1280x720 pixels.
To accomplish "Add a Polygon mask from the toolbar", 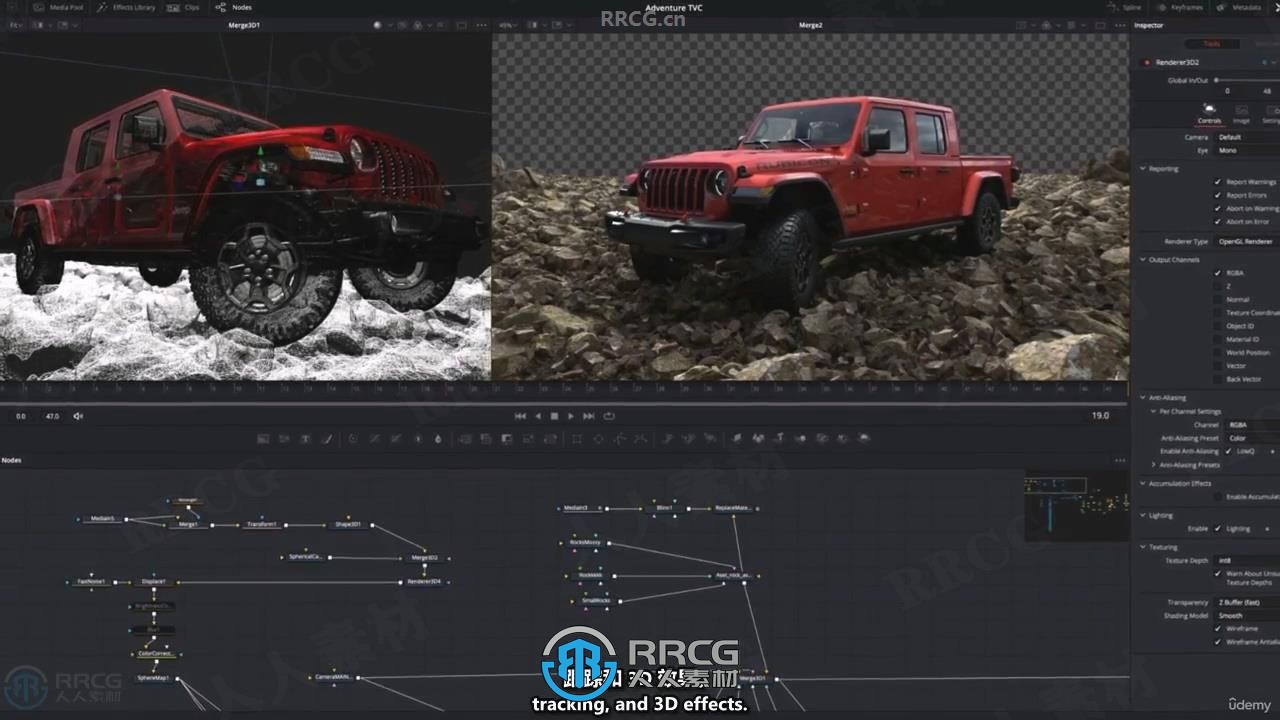I will pos(620,438).
